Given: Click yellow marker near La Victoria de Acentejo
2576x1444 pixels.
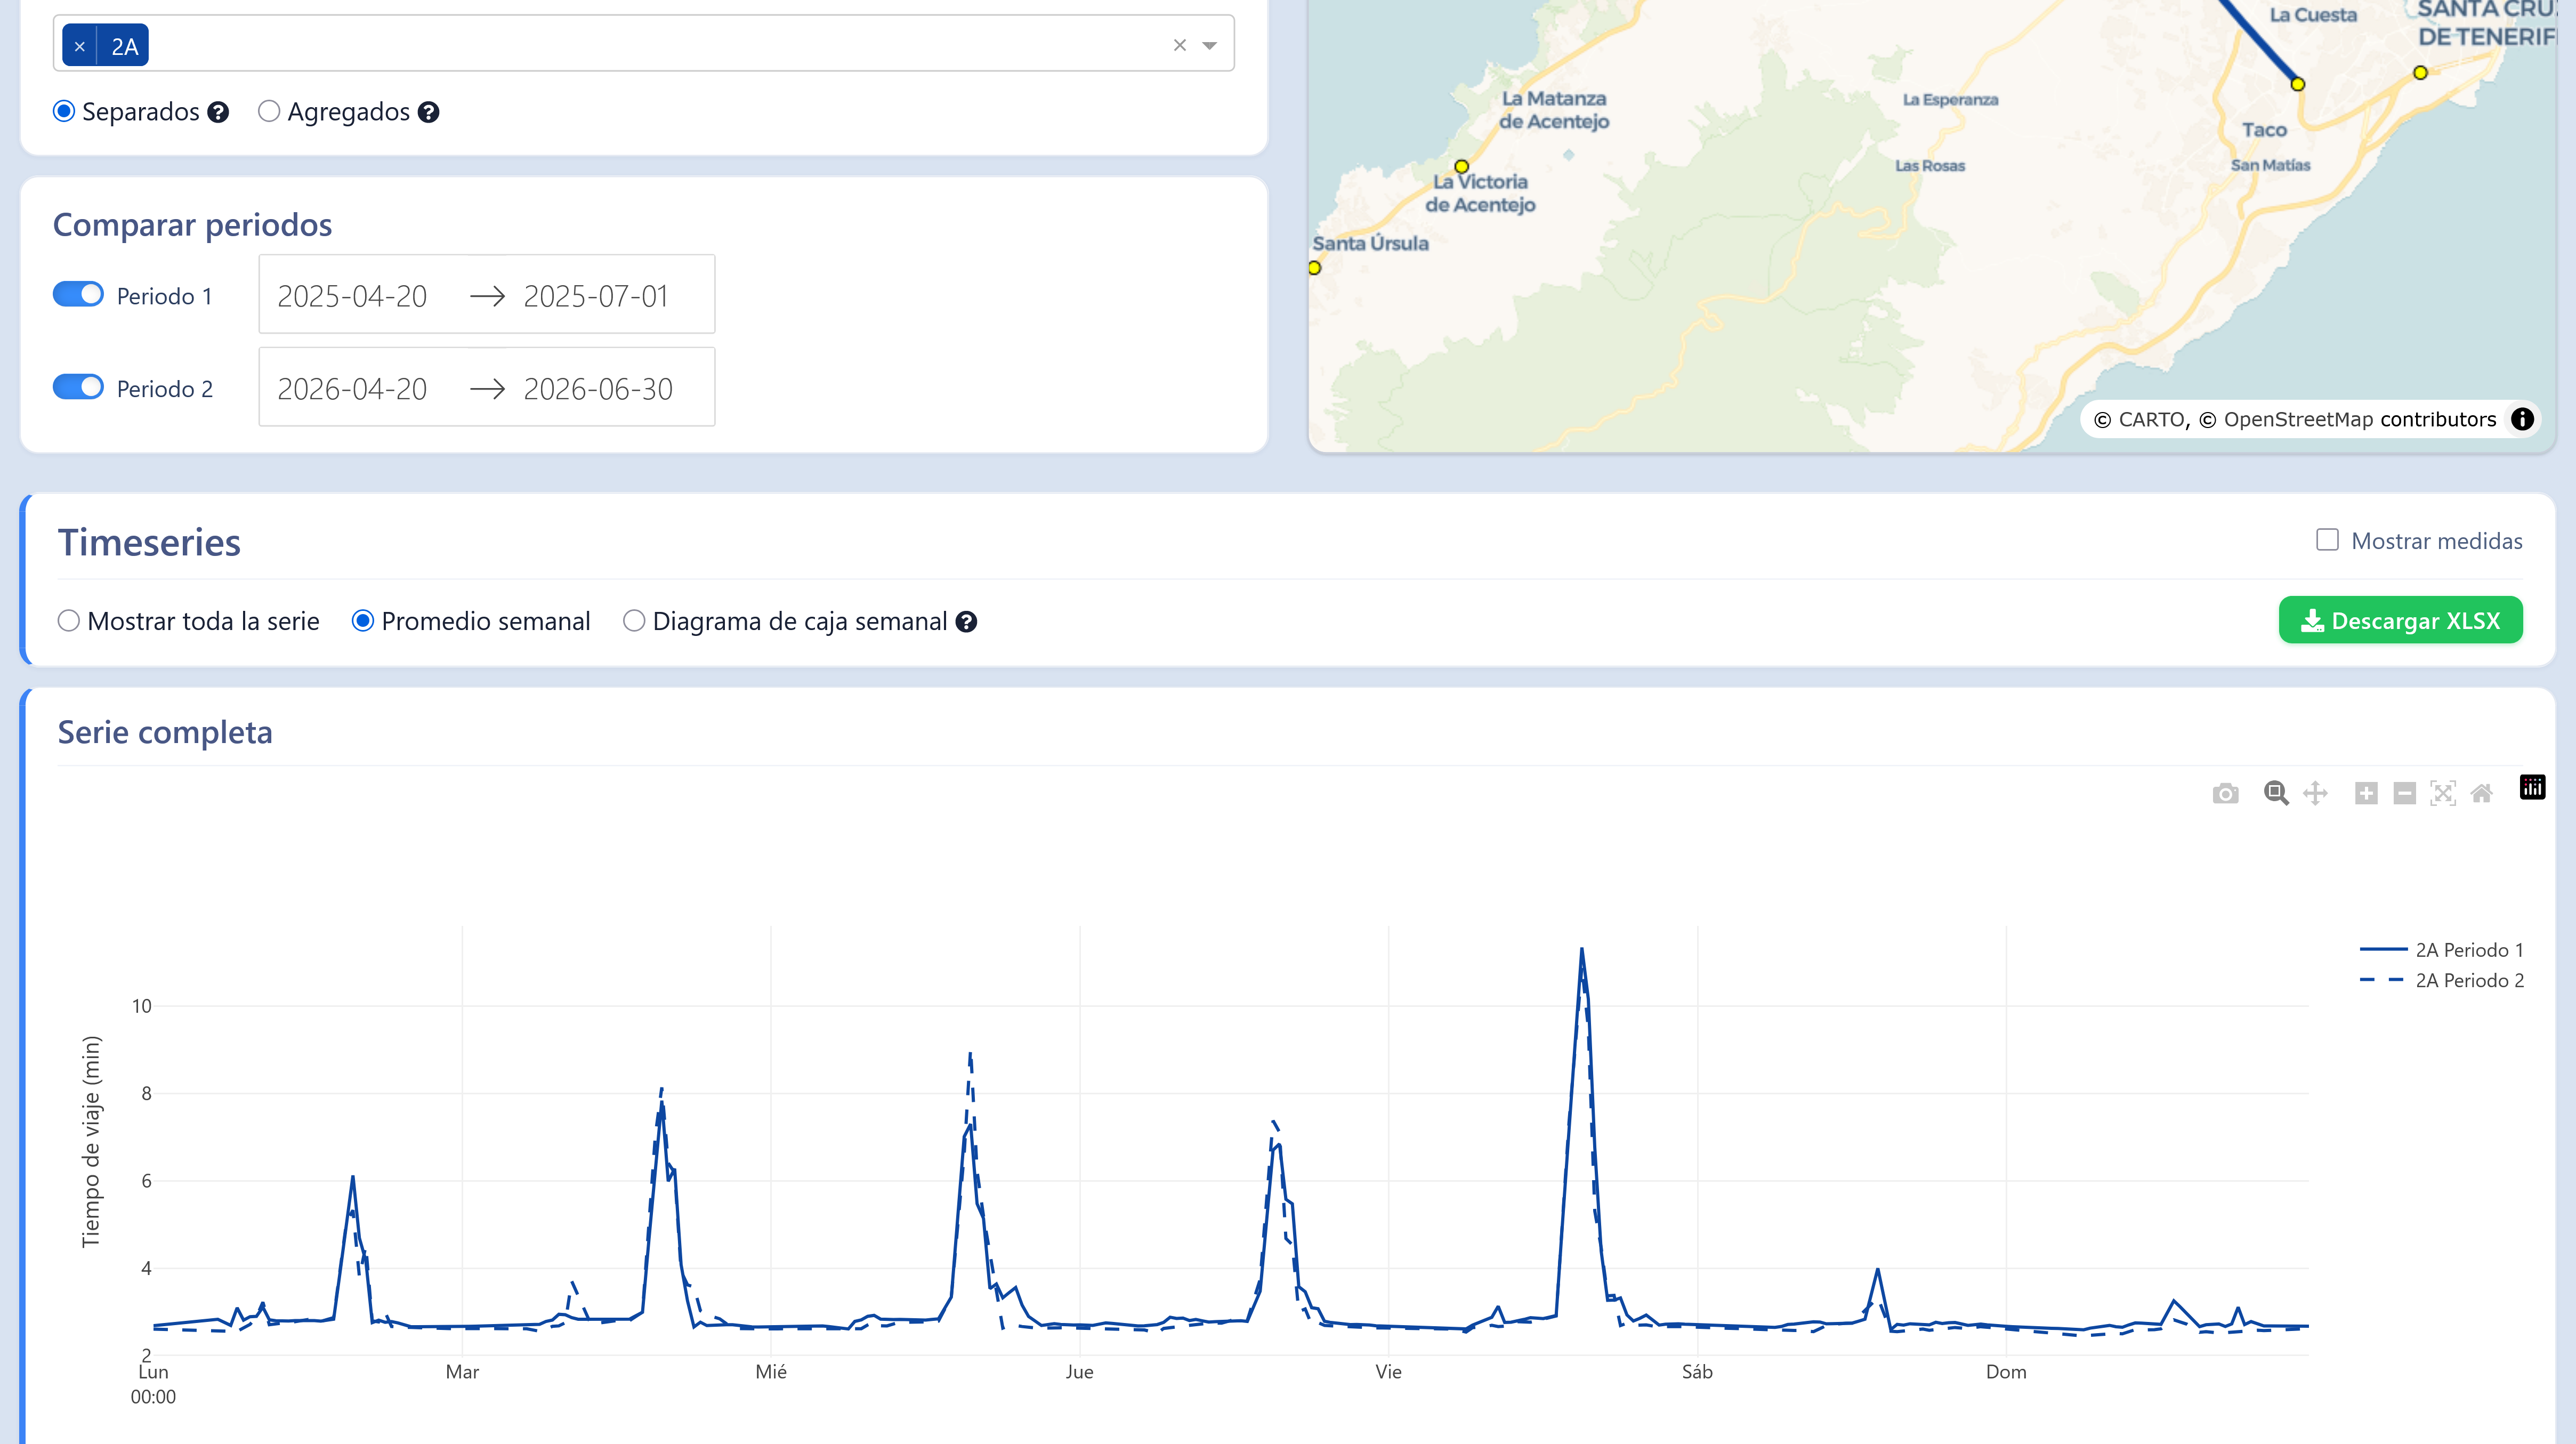Looking at the screenshot, I should [1462, 166].
